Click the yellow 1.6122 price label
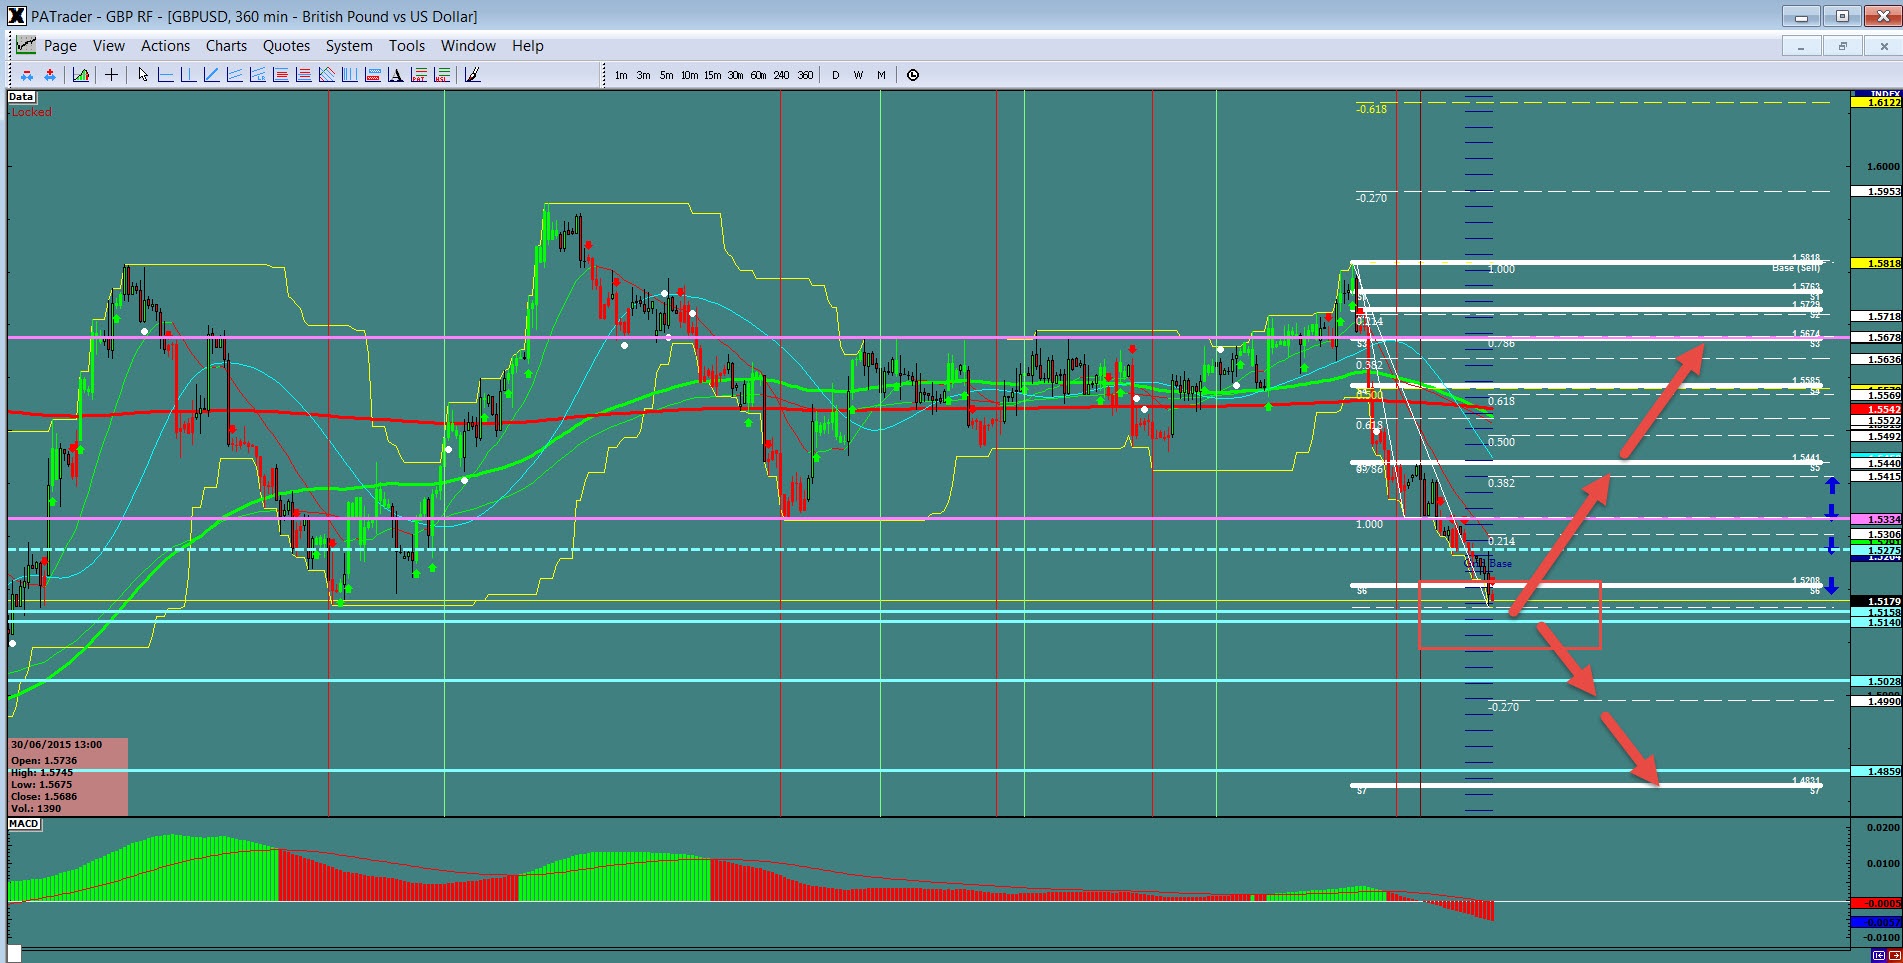 click(x=1877, y=102)
